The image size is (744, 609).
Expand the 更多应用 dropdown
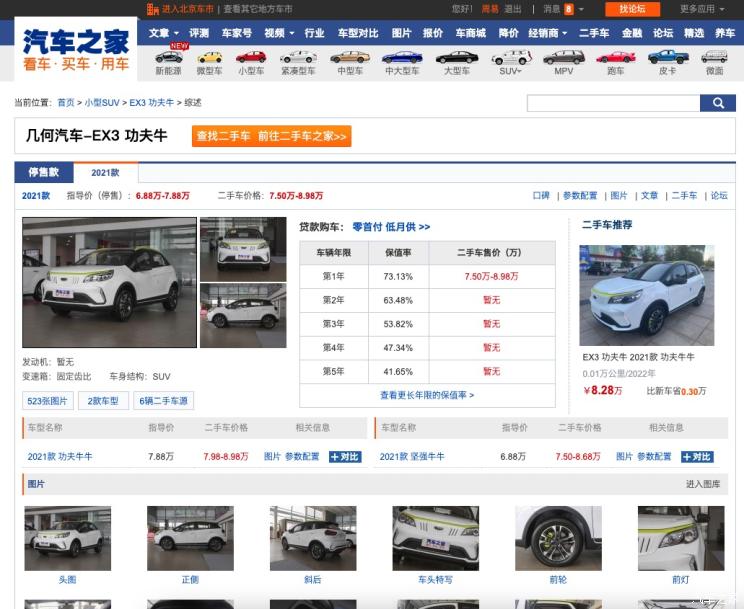coord(701,9)
